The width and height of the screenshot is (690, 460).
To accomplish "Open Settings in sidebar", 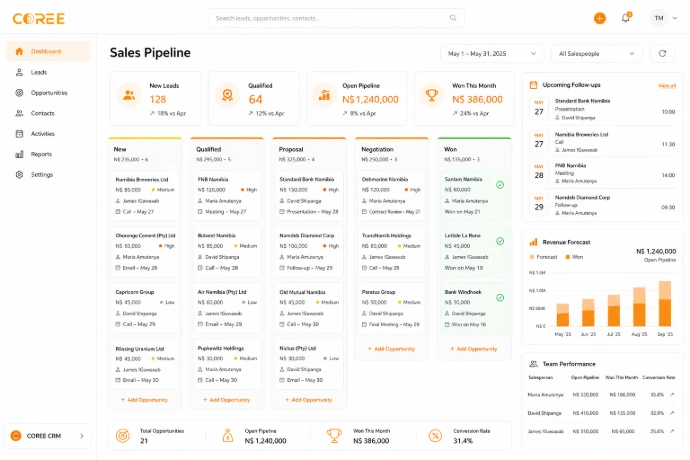I will tap(48, 174).
